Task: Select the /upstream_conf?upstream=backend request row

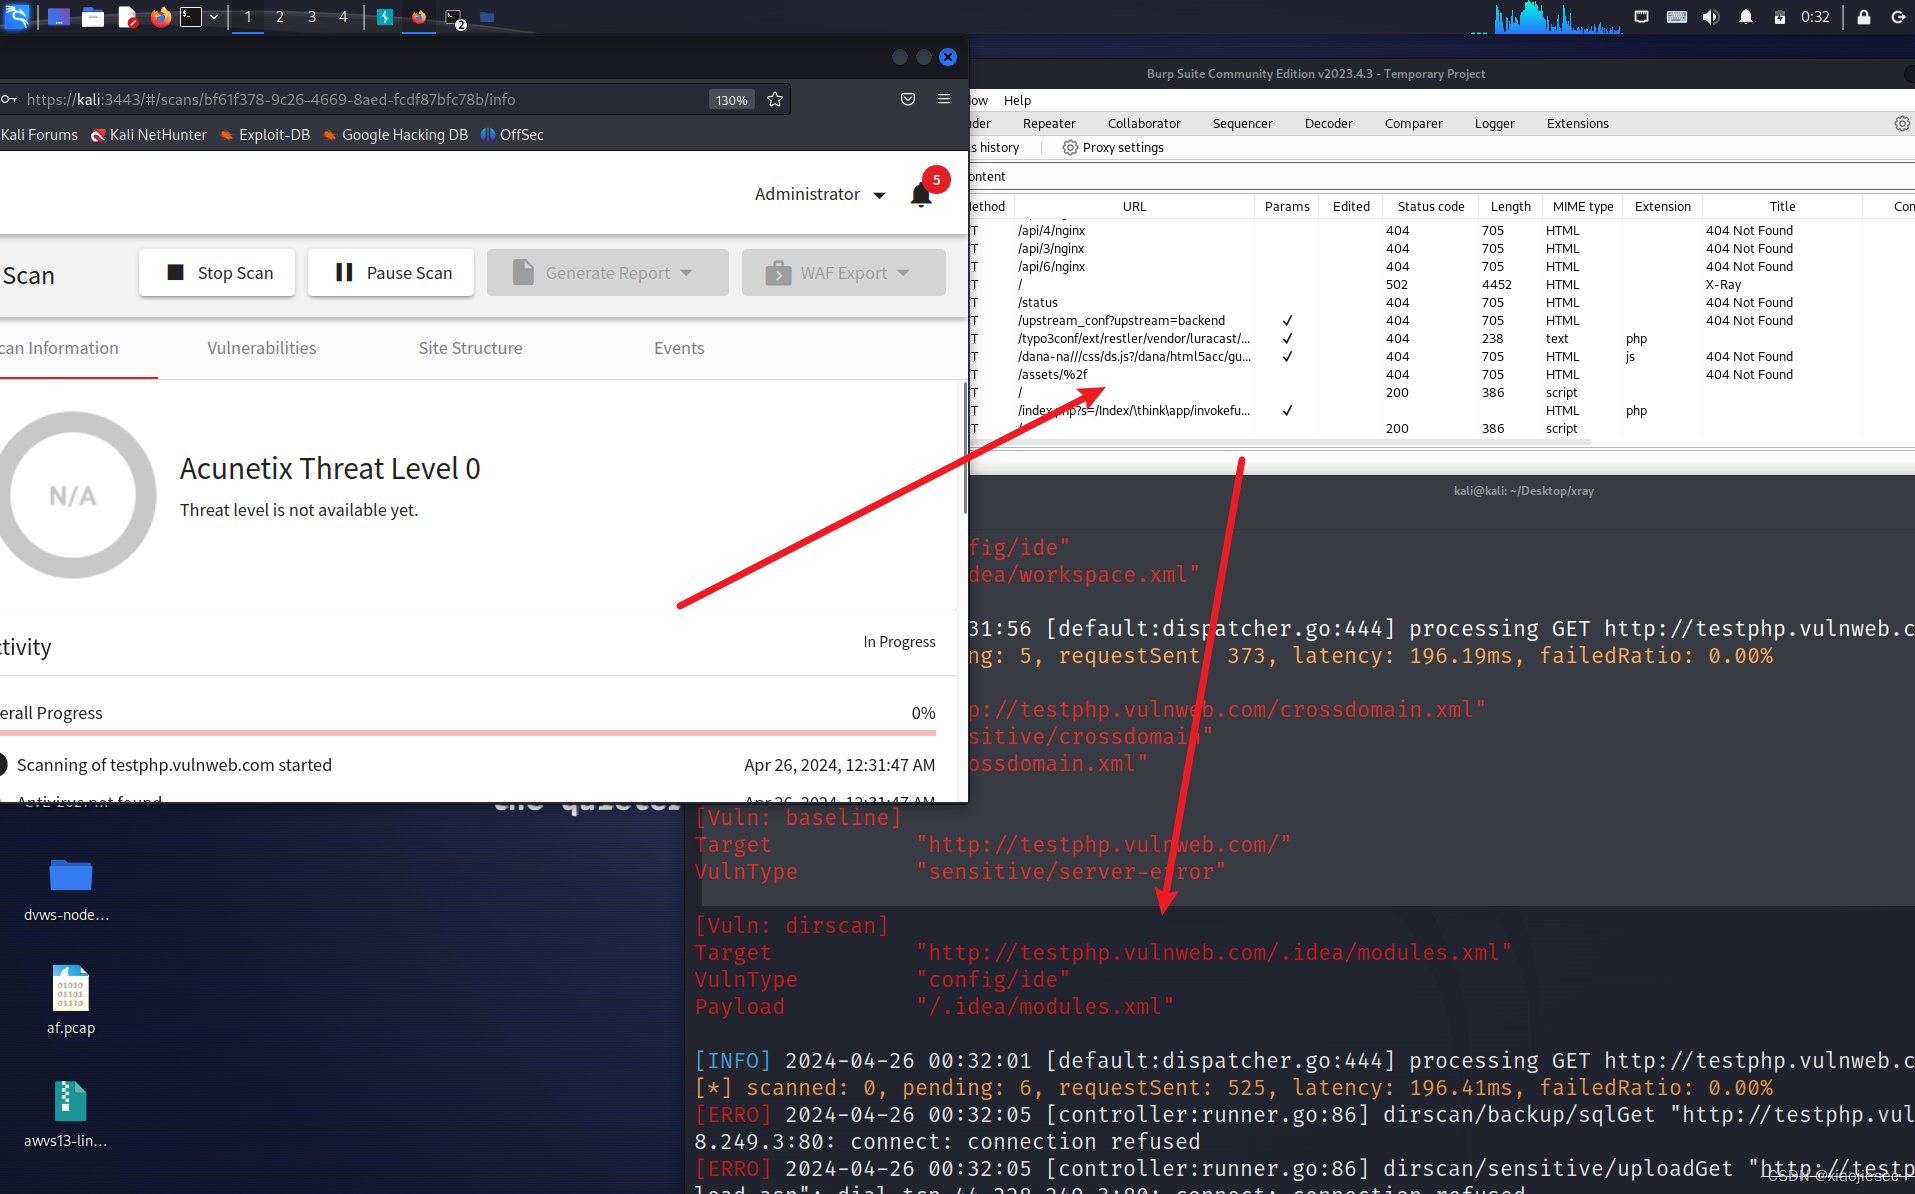Action: [1440, 321]
